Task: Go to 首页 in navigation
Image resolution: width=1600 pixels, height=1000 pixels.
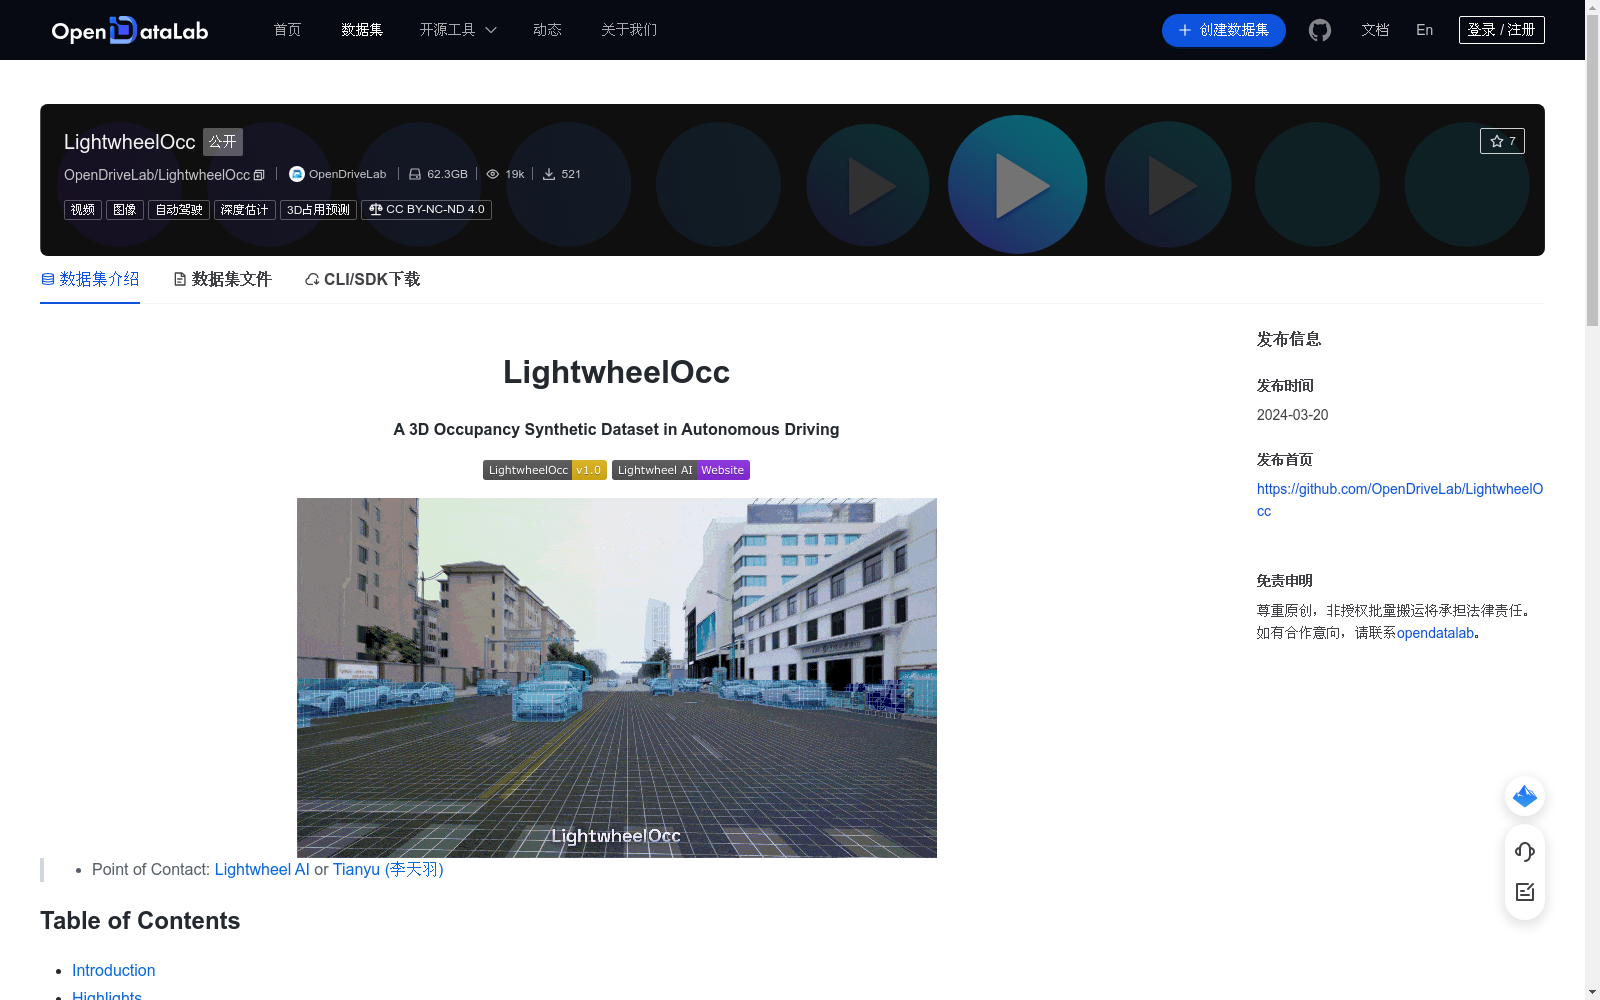Action: tap(288, 30)
